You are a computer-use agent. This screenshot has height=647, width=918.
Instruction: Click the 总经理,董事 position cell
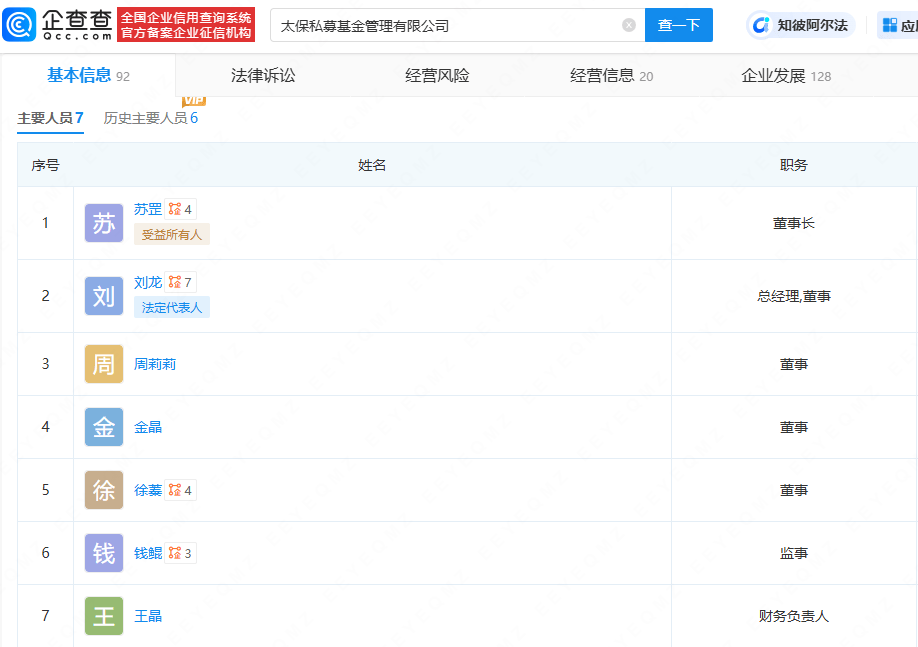[x=794, y=296]
